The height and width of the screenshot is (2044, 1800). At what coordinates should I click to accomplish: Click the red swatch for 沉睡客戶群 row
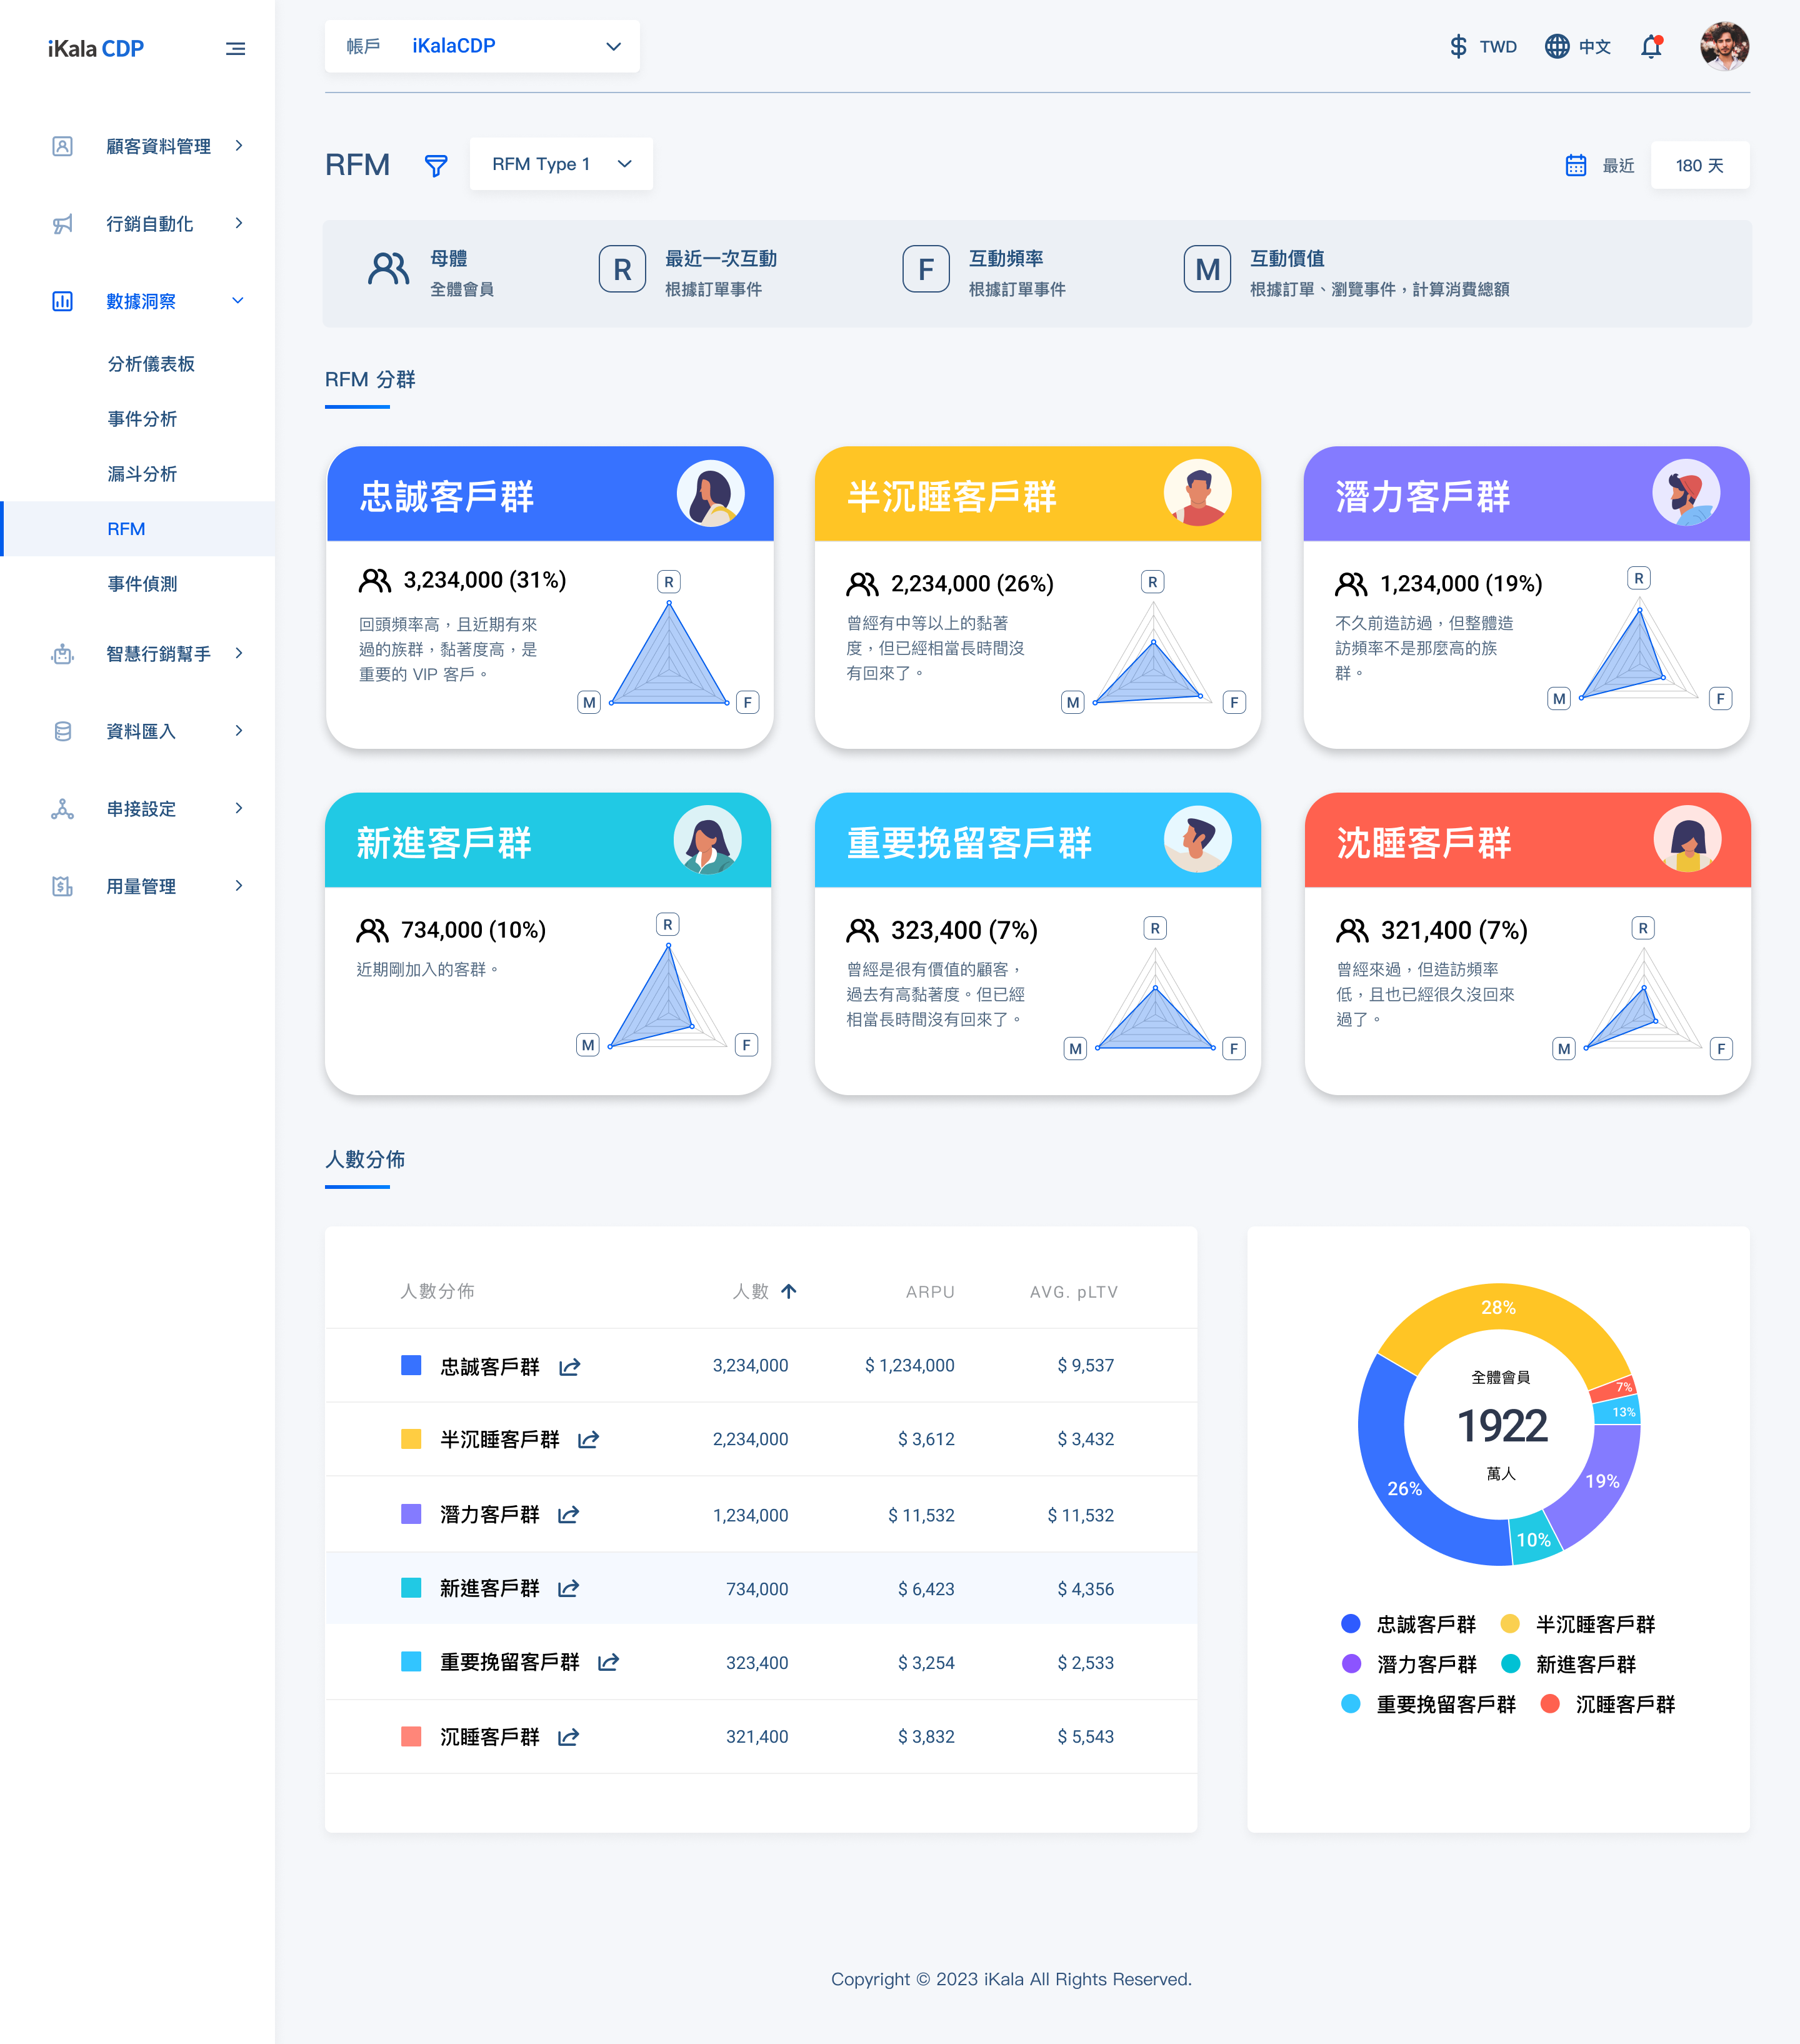(411, 1736)
